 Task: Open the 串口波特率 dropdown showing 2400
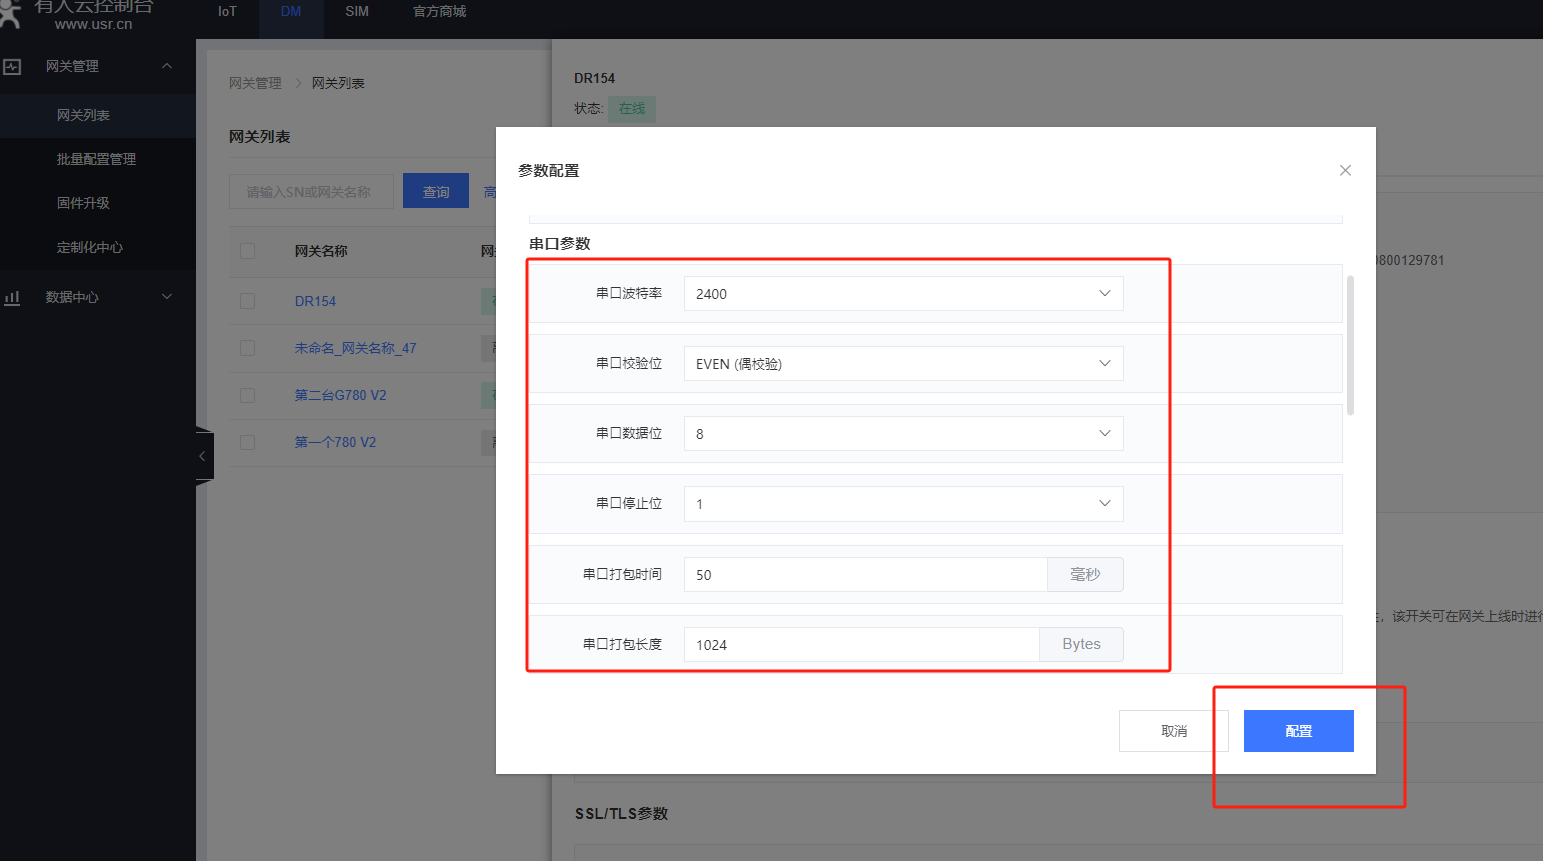click(x=902, y=294)
